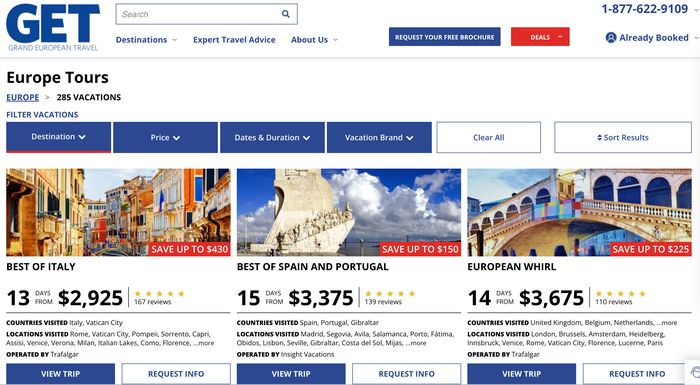Viewport: 700px width, 385px height.
Task: Click 110 reviews for European Whirl
Action: (x=614, y=302)
